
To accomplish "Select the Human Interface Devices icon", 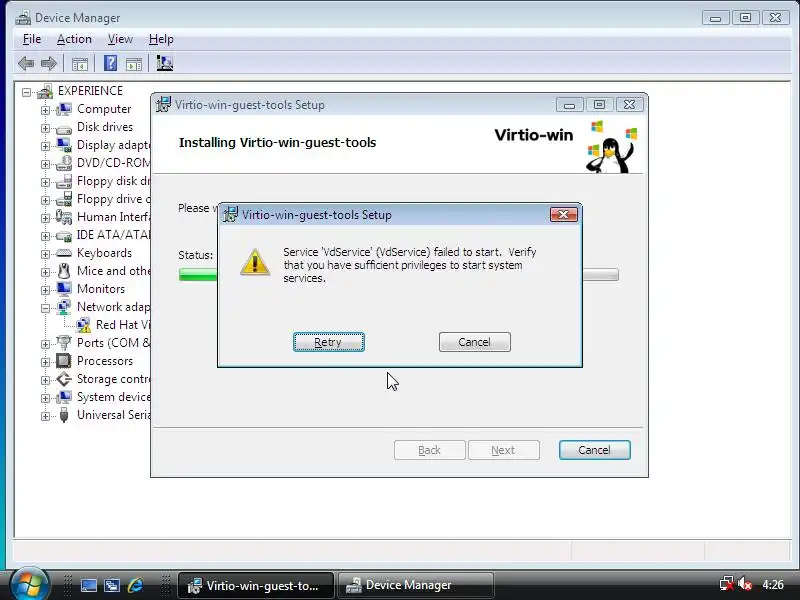I will click(x=64, y=217).
